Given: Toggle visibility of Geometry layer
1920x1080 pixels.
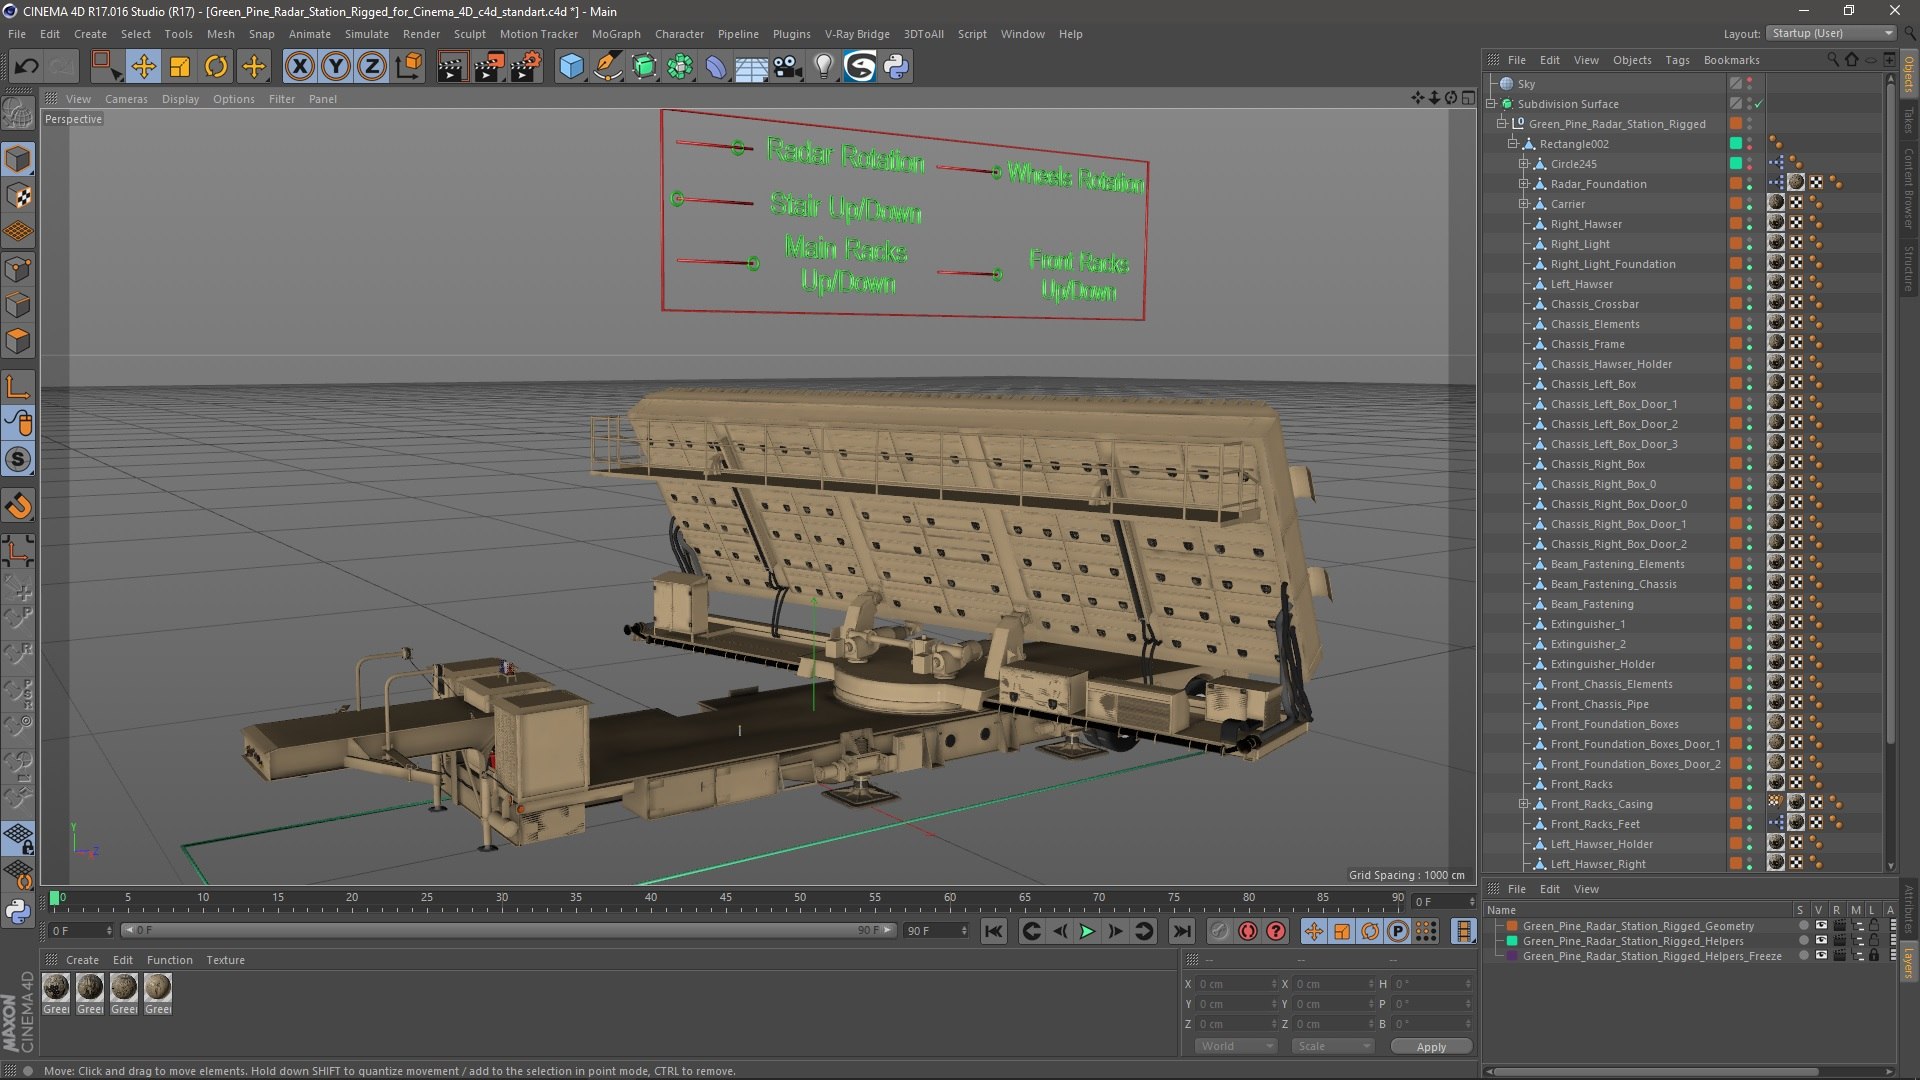Looking at the screenshot, I should click(1821, 926).
